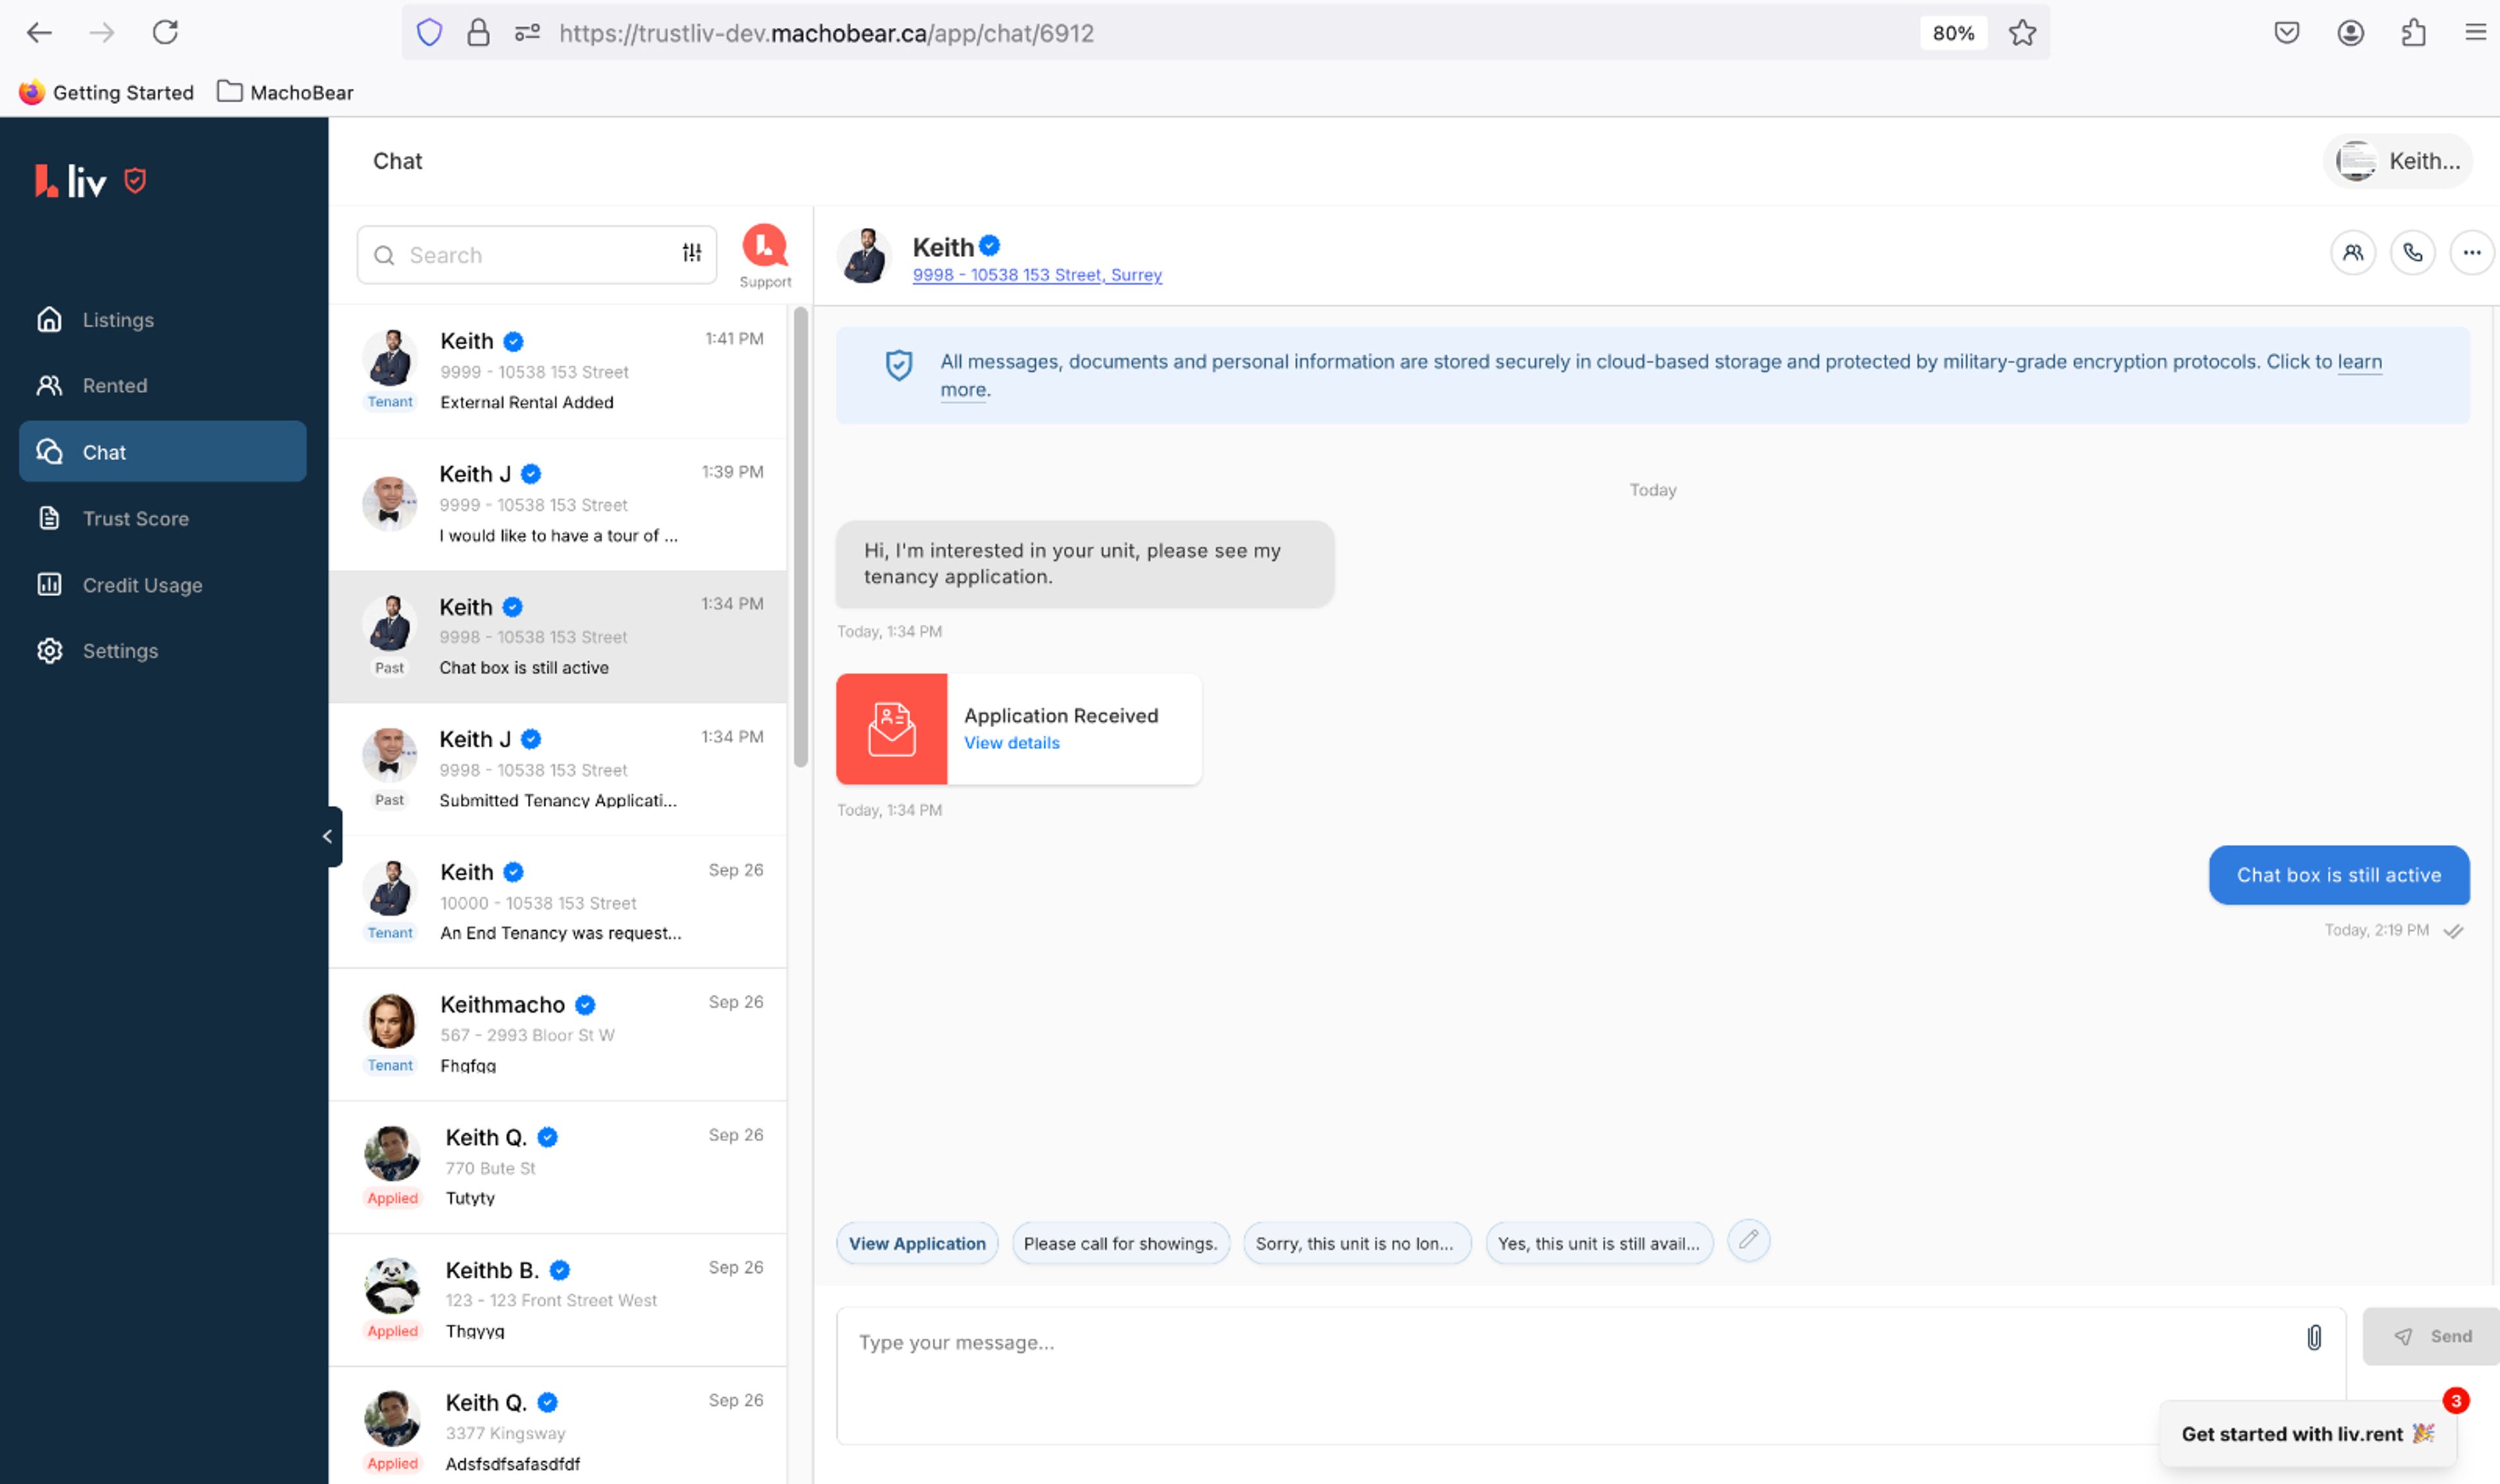Go to Trust Score in the sidebar
2500x1484 pixels.
point(135,518)
